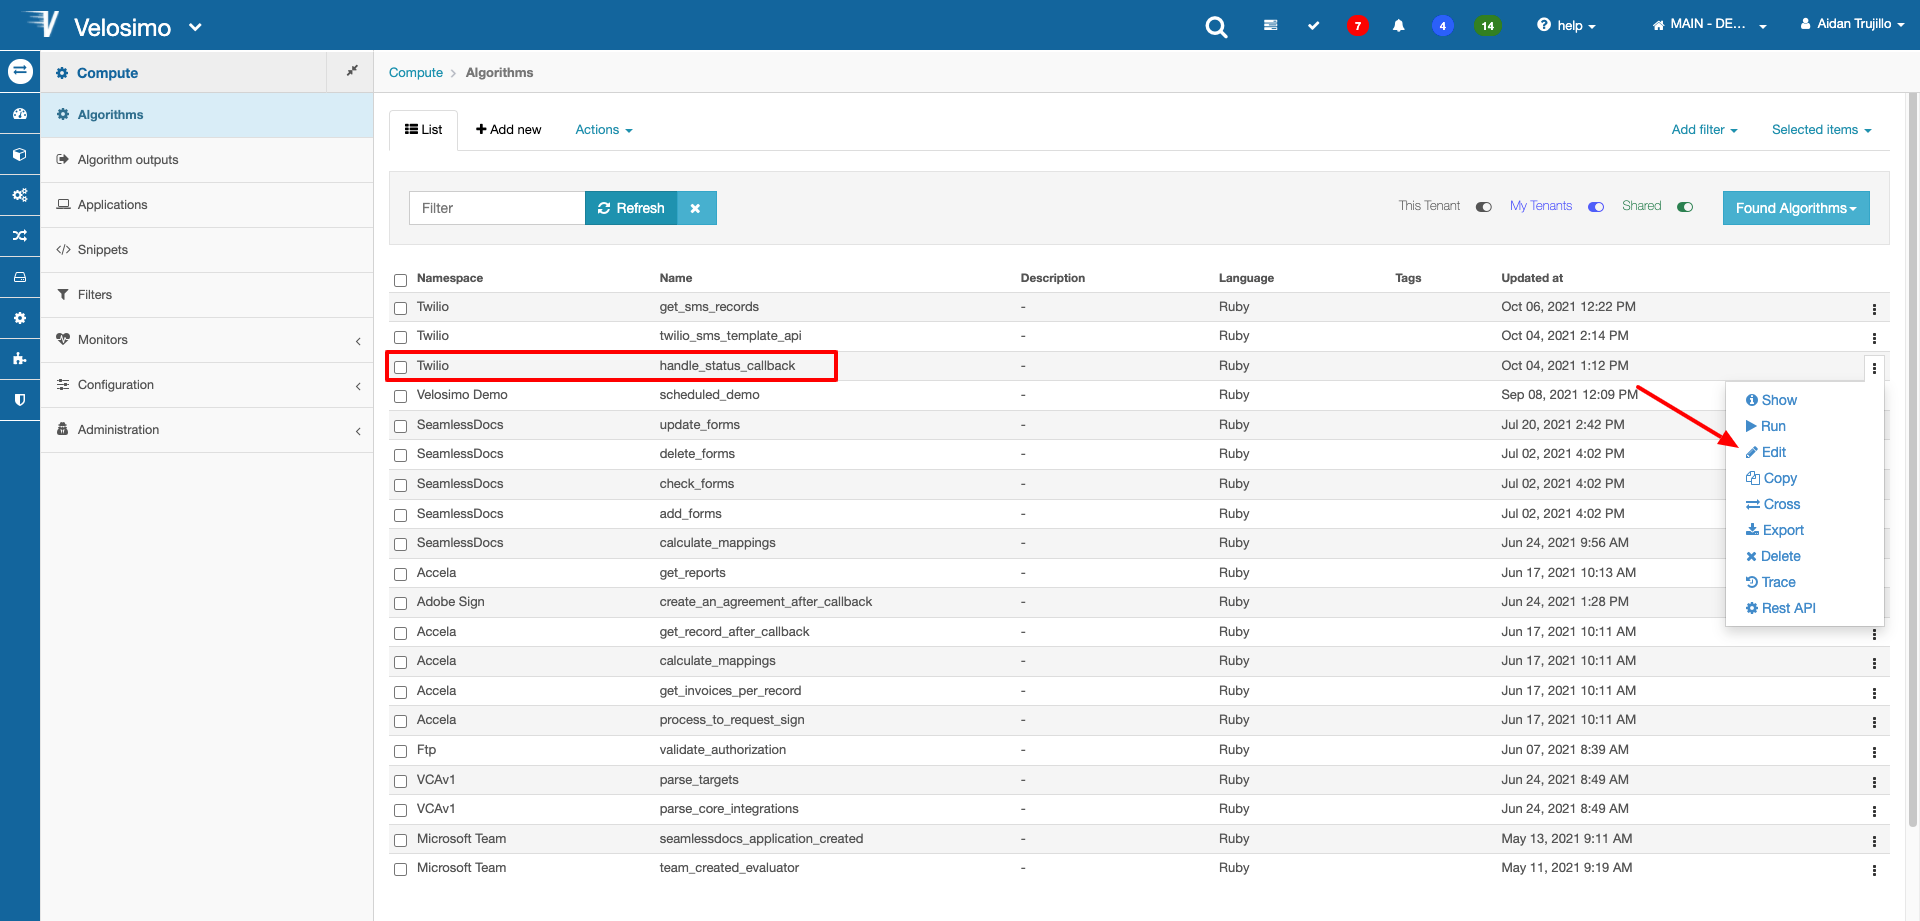Image resolution: width=1920 pixels, height=921 pixels.
Task: Open the Aidan Trujillo user menu
Action: [x=1852, y=24]
